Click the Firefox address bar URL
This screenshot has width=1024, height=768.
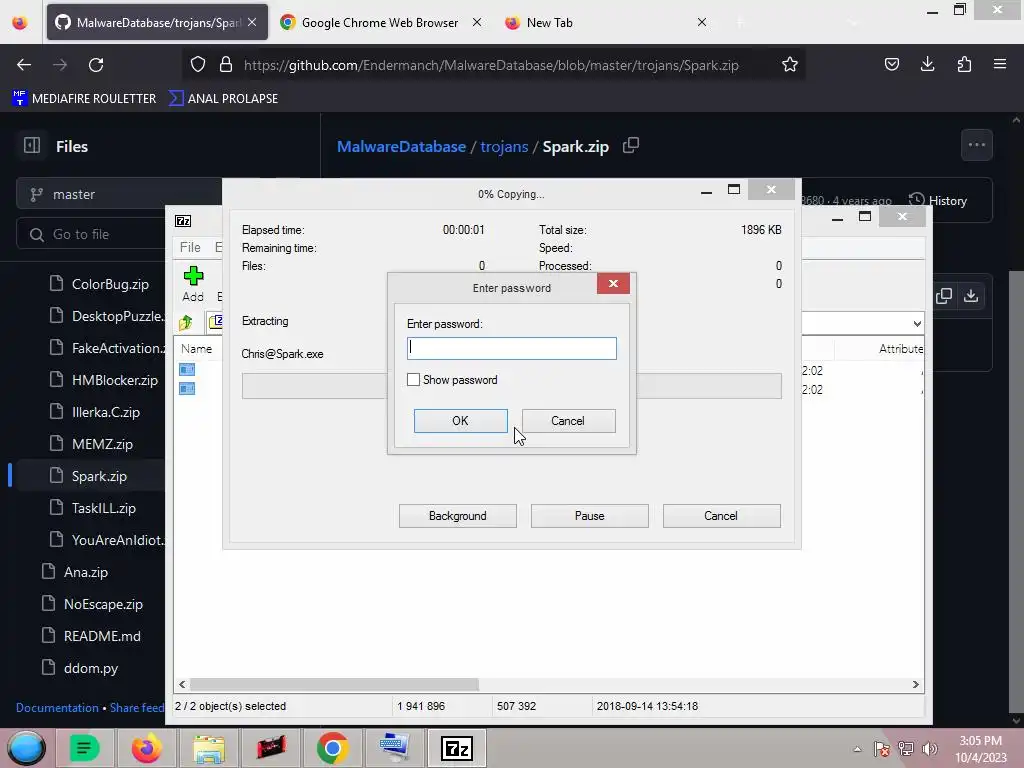pos(491,65)
